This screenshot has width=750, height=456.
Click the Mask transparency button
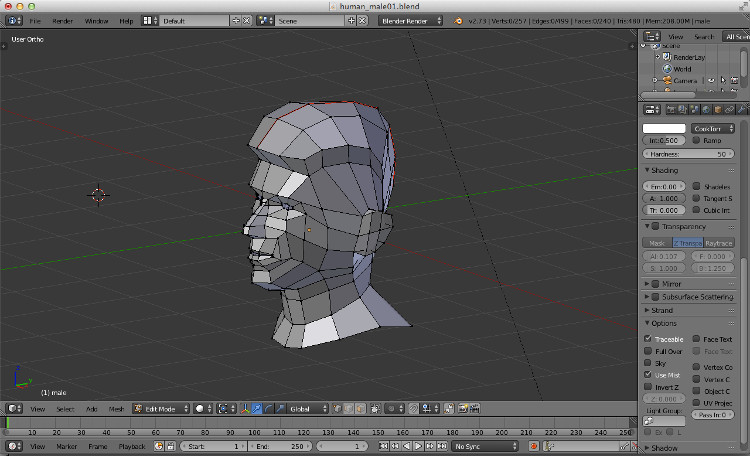pos(657,243)
